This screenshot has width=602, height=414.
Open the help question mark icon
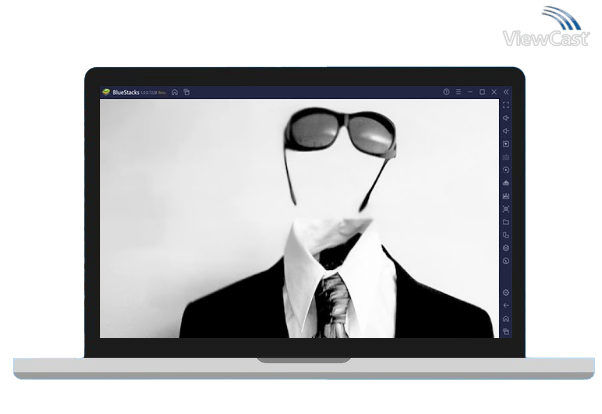coord(446,92)
